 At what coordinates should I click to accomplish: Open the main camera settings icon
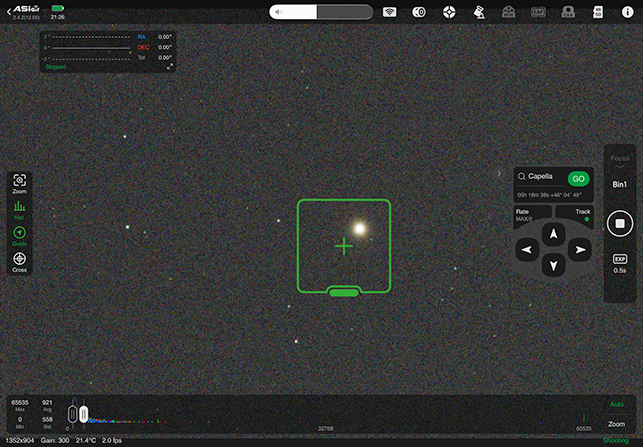point(420,12)
